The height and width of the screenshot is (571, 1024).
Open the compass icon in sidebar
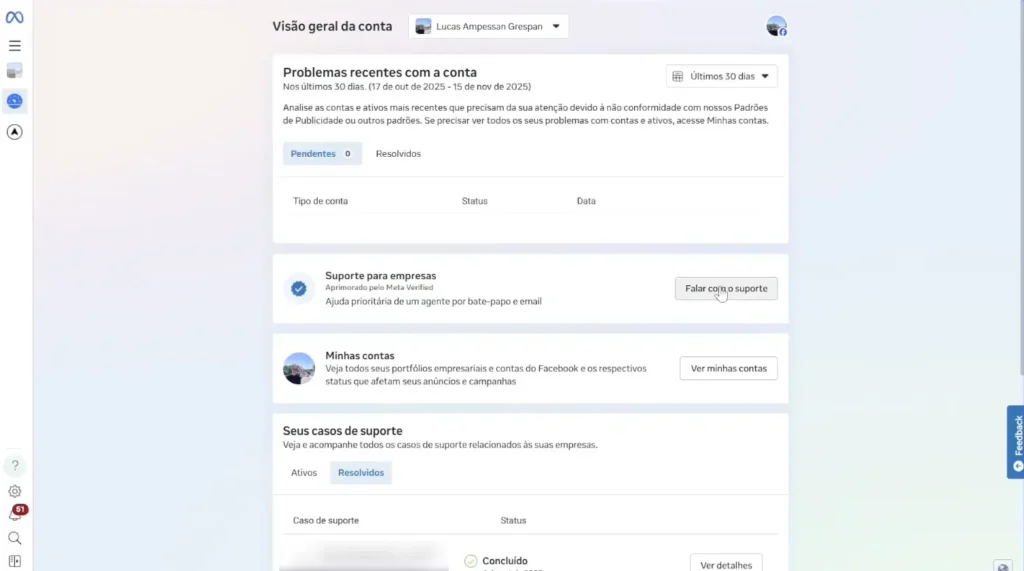(14, 132)
